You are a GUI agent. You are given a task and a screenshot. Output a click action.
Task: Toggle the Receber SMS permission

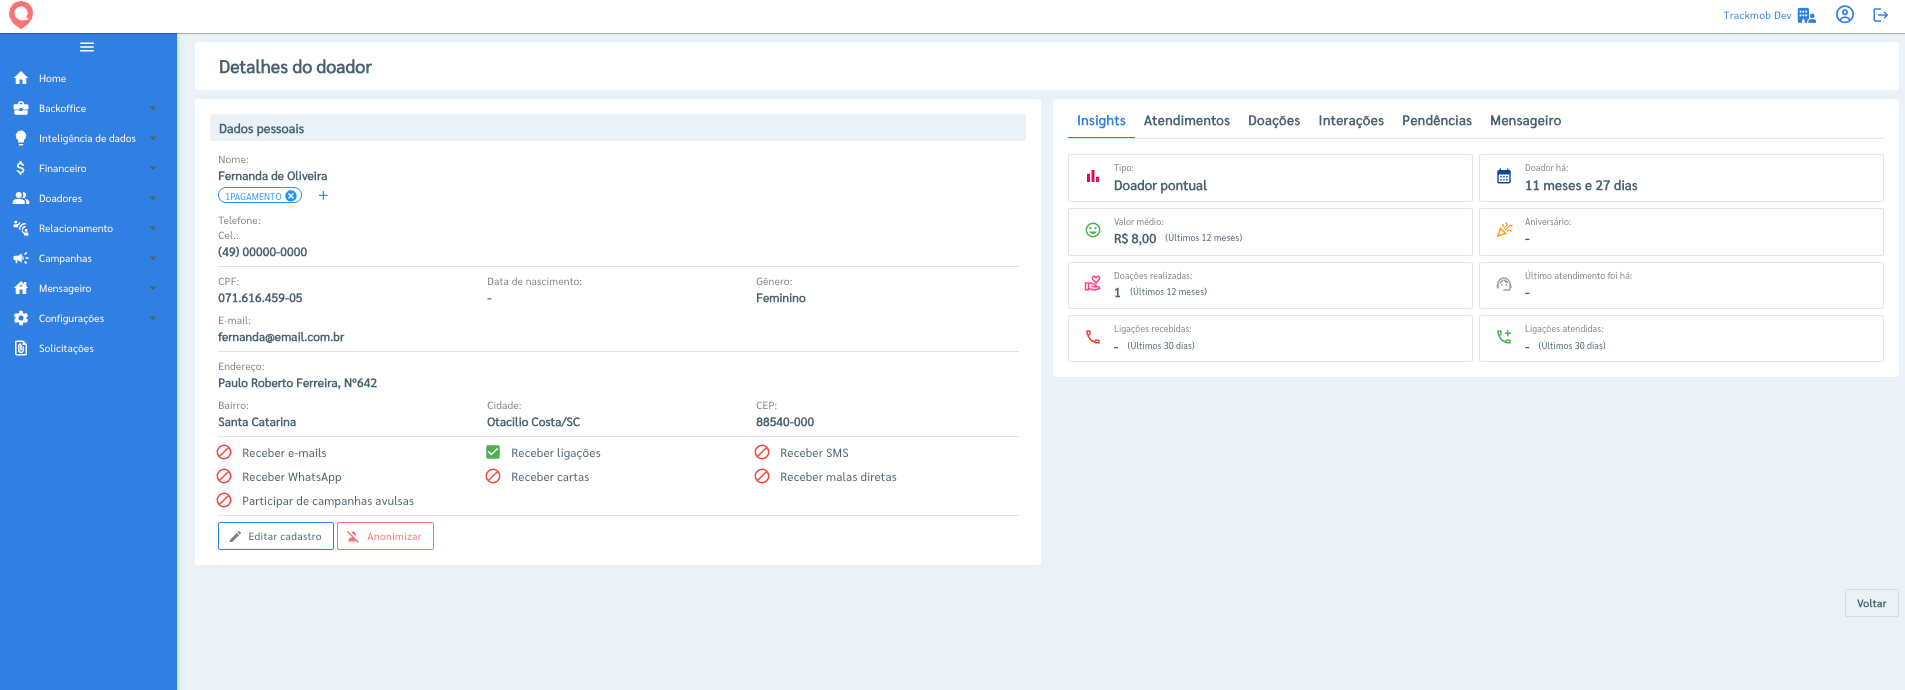(x=762, y=452)
